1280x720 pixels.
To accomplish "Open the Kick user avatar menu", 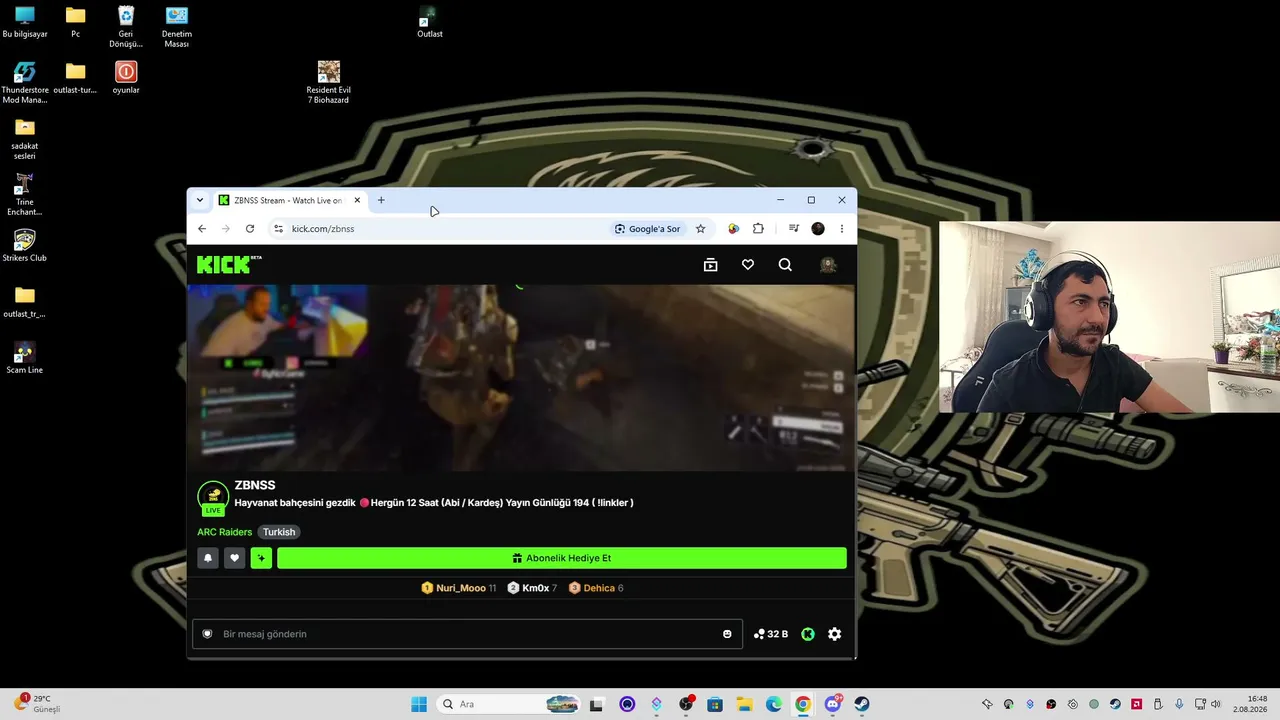I will pos(828,265).
